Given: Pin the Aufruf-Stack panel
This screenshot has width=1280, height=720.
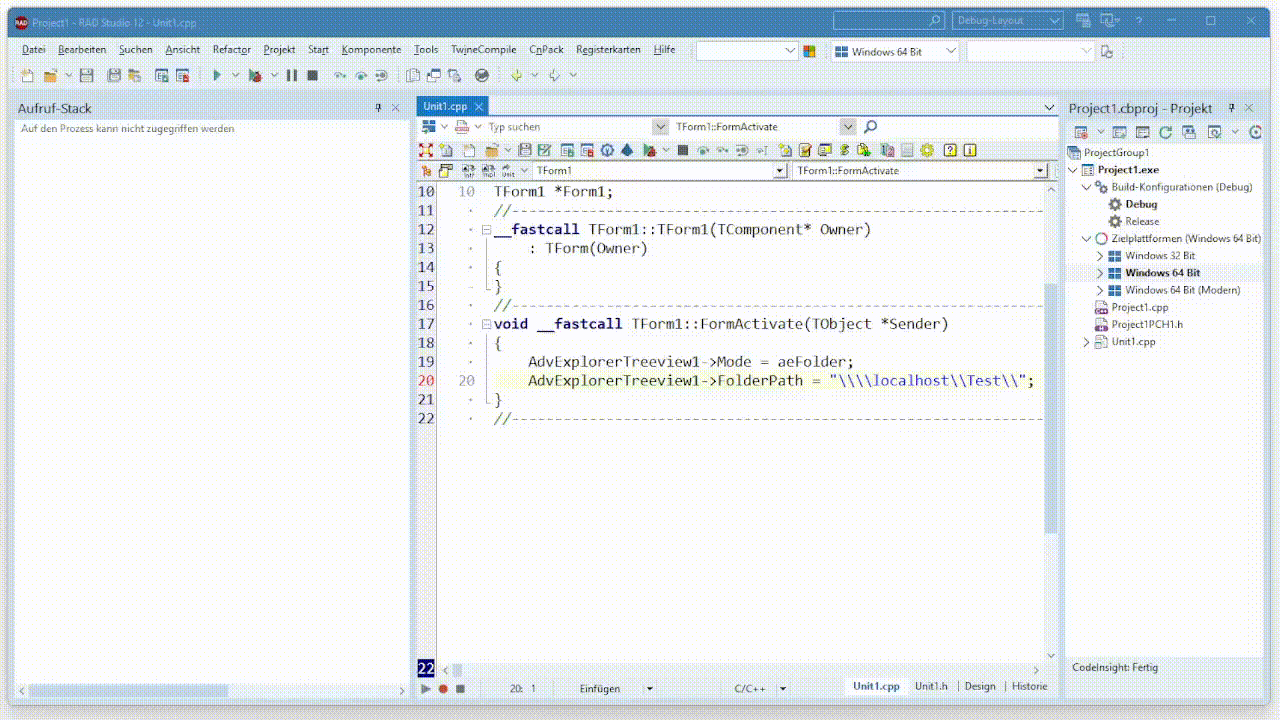Looking at the screenshot, I should coord(379,108).
